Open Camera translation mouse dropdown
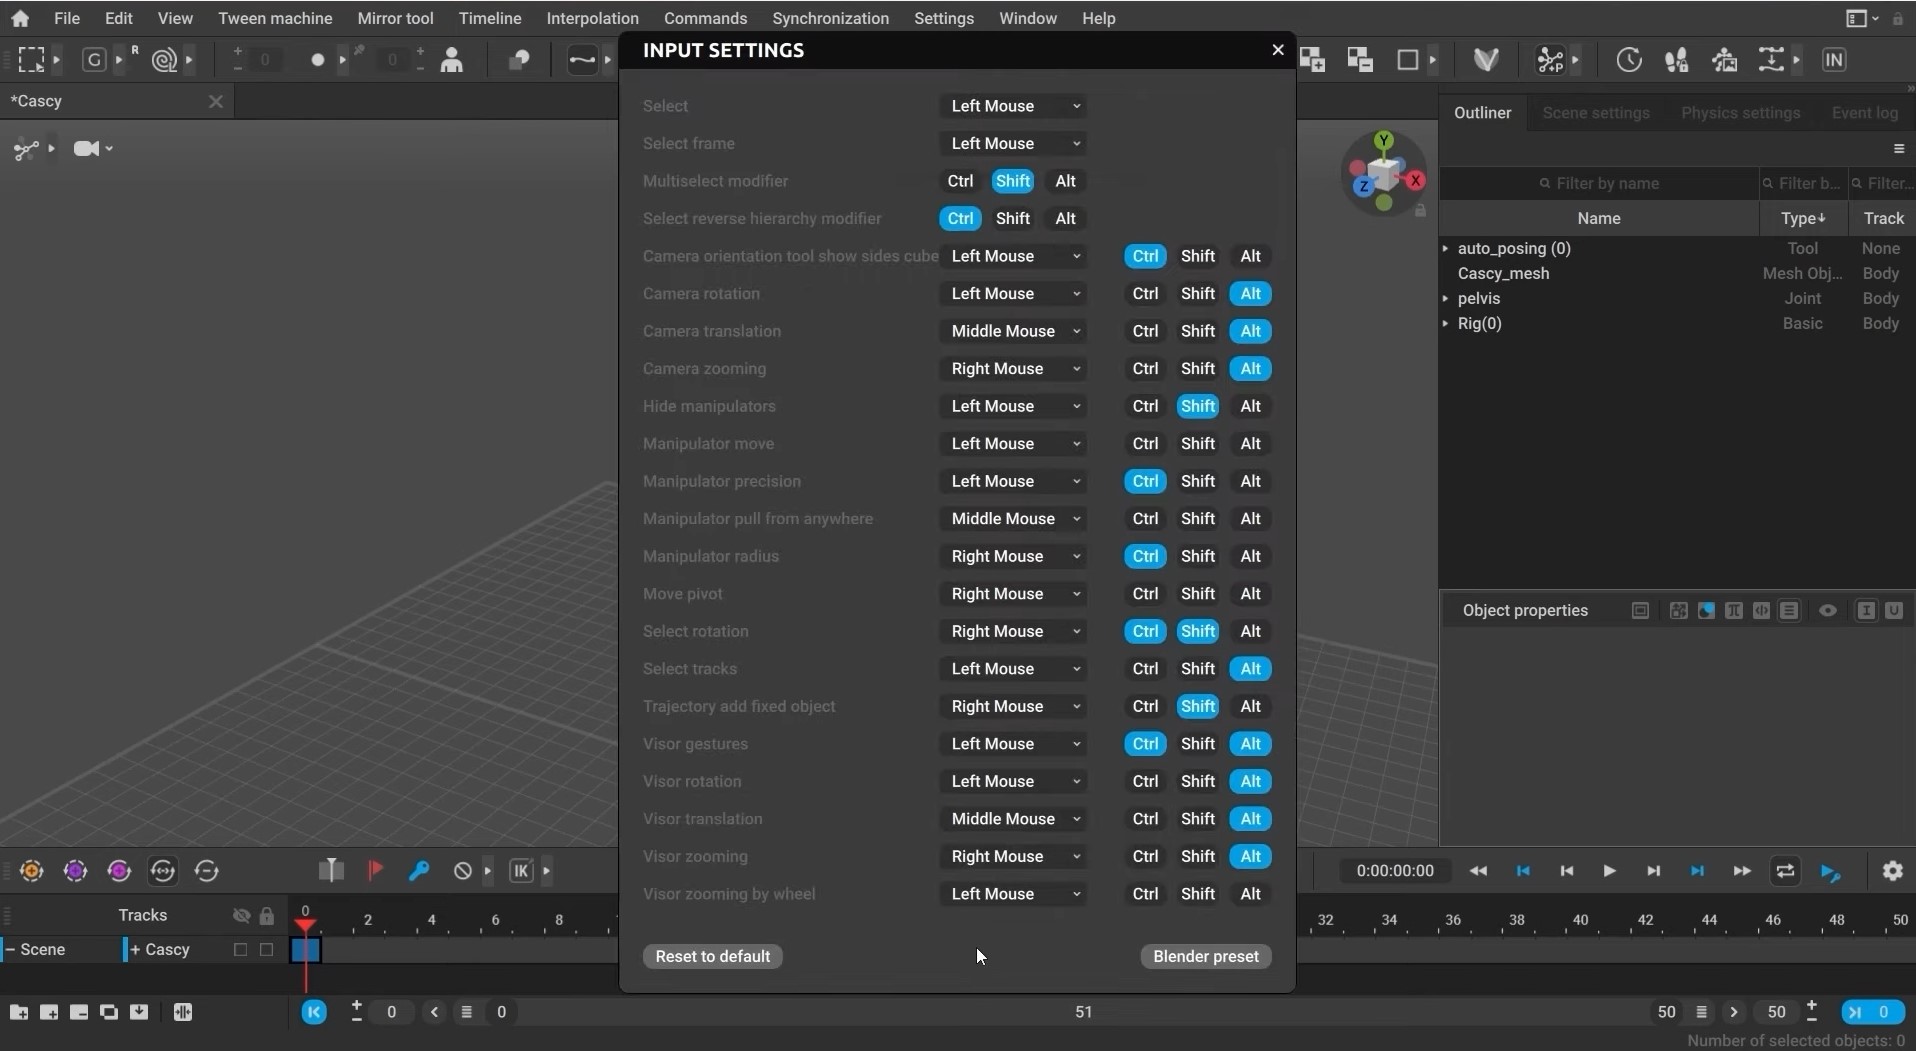Viewport: 1916px width, 1051px height. click(1013, 331)
